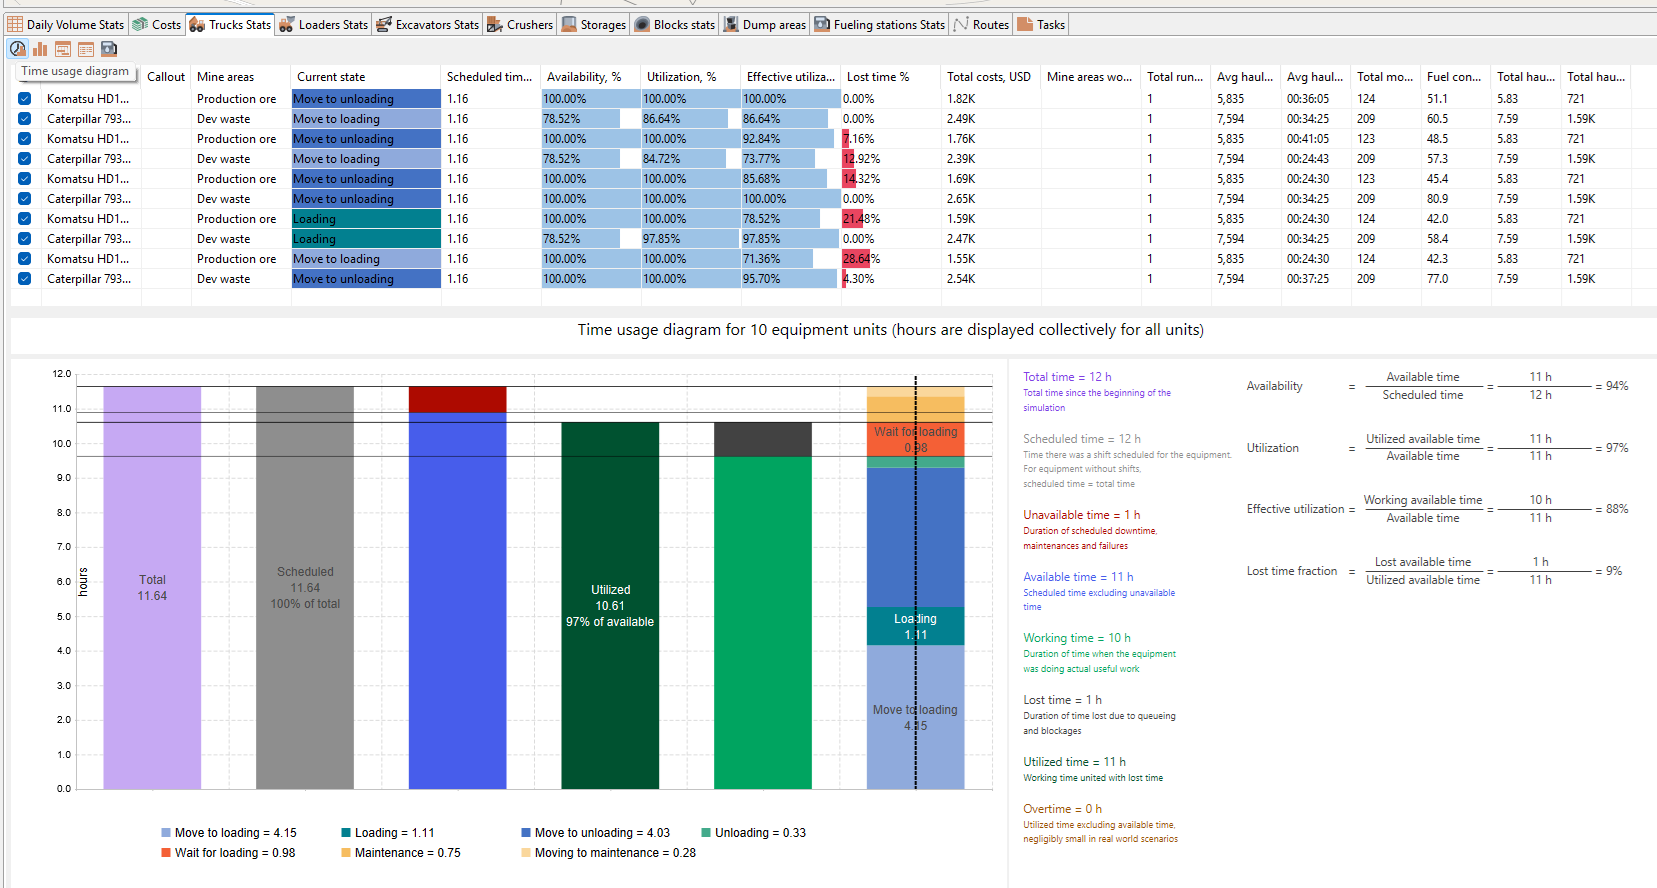Click the Loading legend swatch
Image resolution: width=1657 pixels, height=888 pixels.
(346, 833)
